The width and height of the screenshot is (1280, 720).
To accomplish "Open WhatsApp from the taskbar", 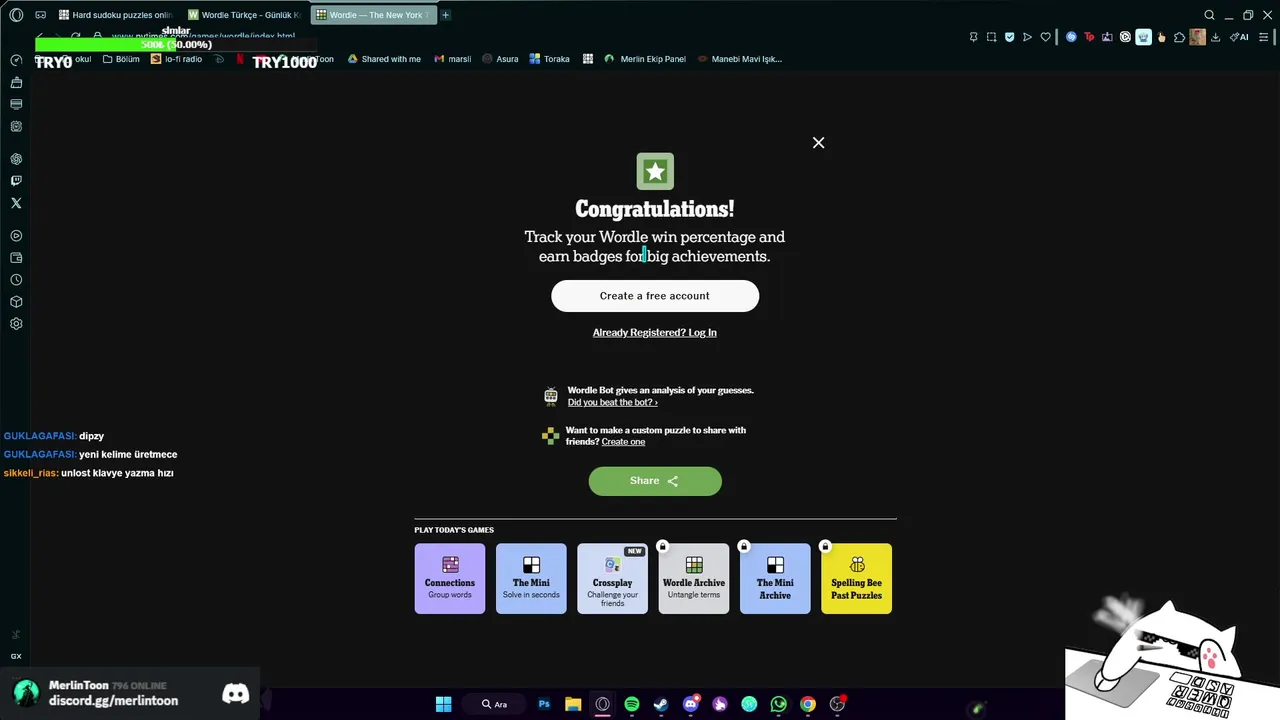I will tap(779, 704).
